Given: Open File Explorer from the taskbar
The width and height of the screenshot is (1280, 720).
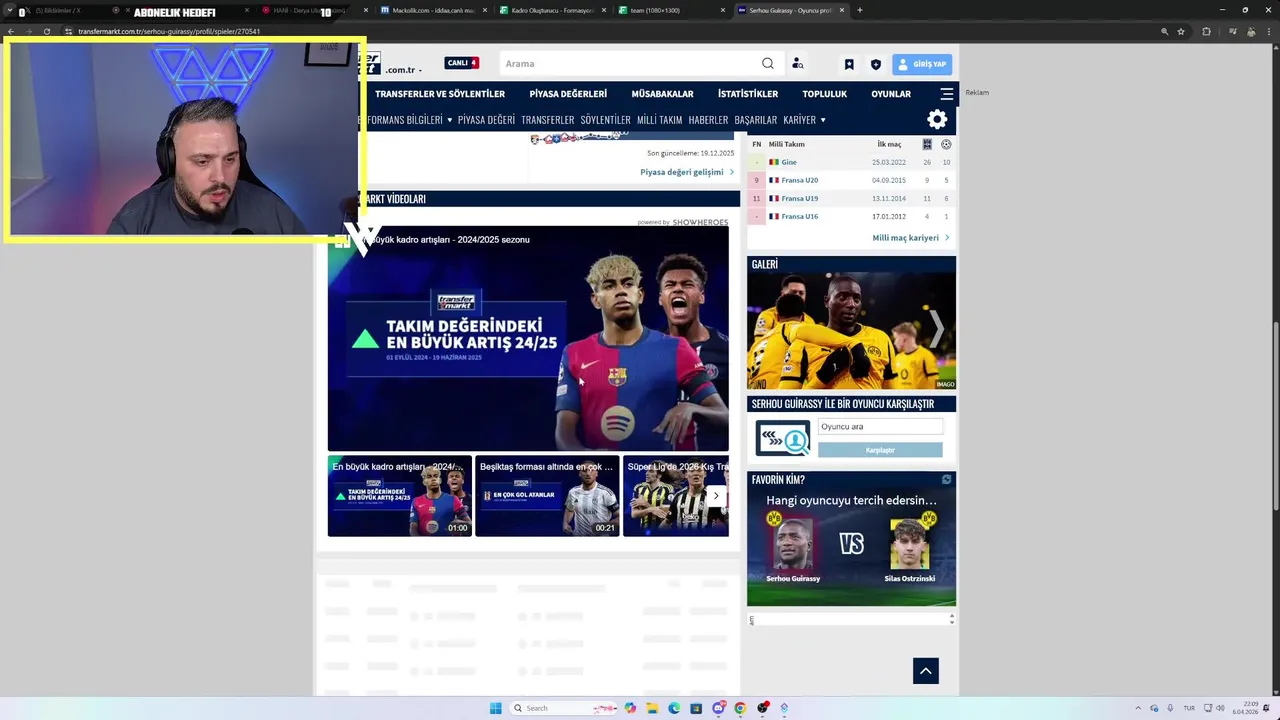Looking at the screenshot, I should coord(652,708).
